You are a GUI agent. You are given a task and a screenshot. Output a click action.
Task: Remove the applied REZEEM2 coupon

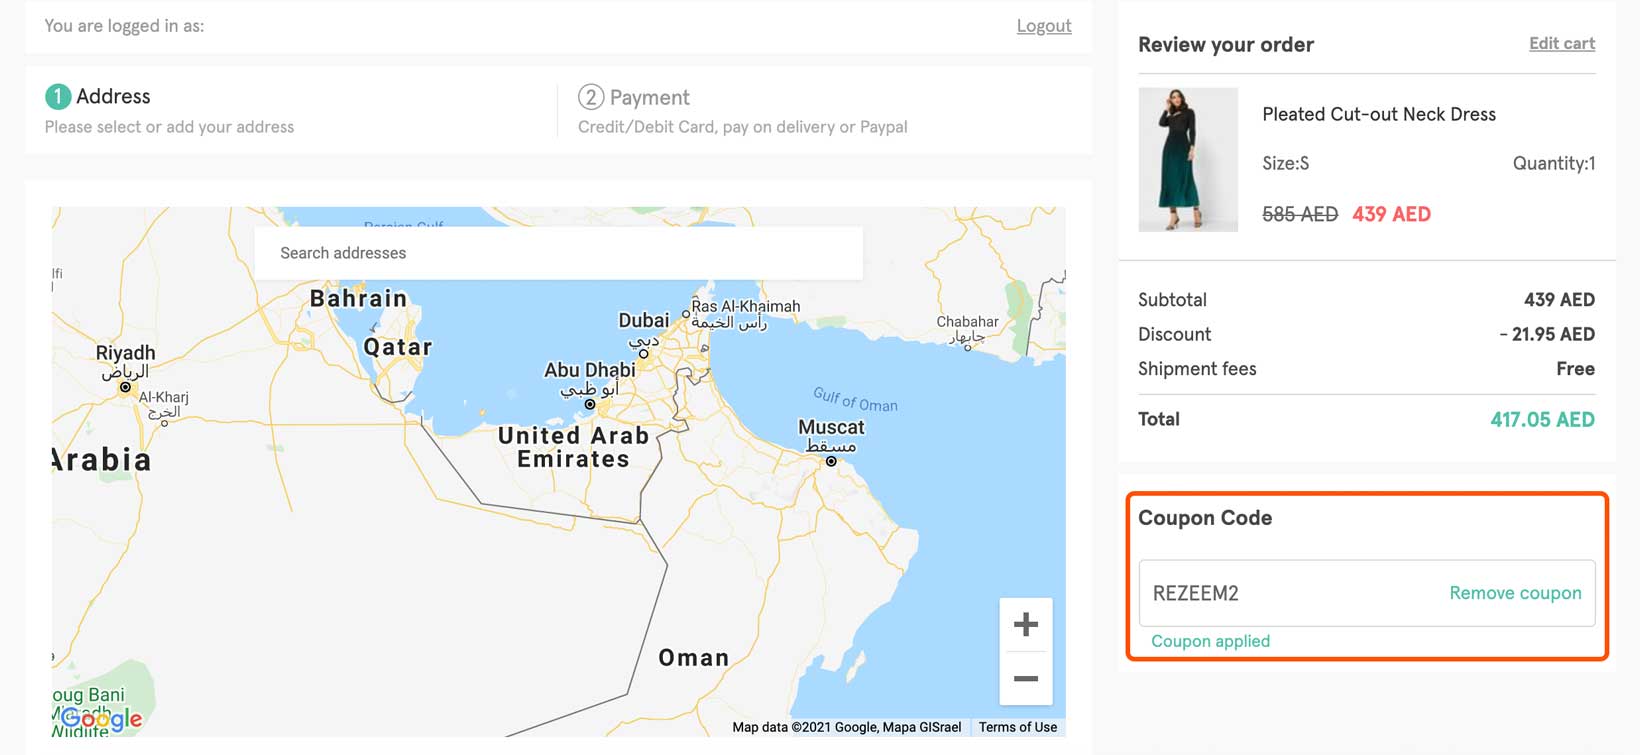tap(1515, 593)
